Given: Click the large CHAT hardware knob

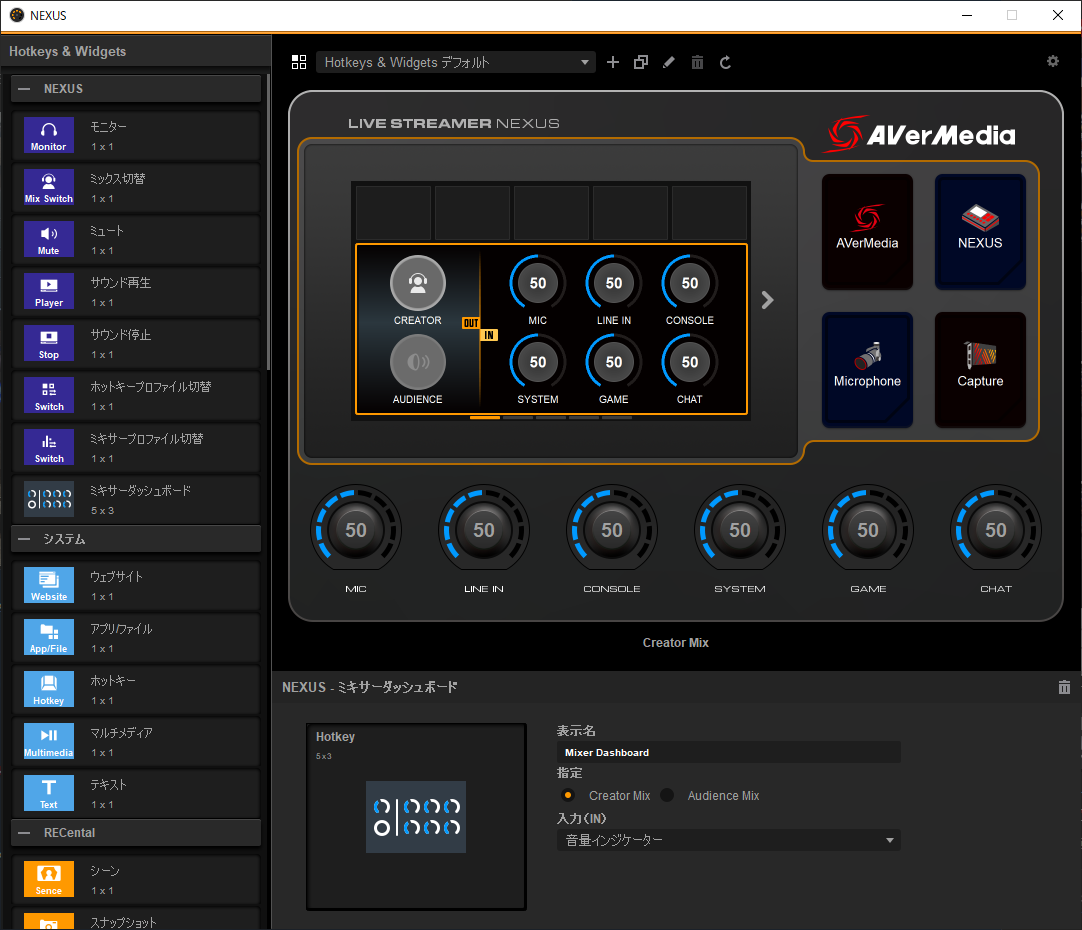Looking at the screenshot, I should coord(996,529).
